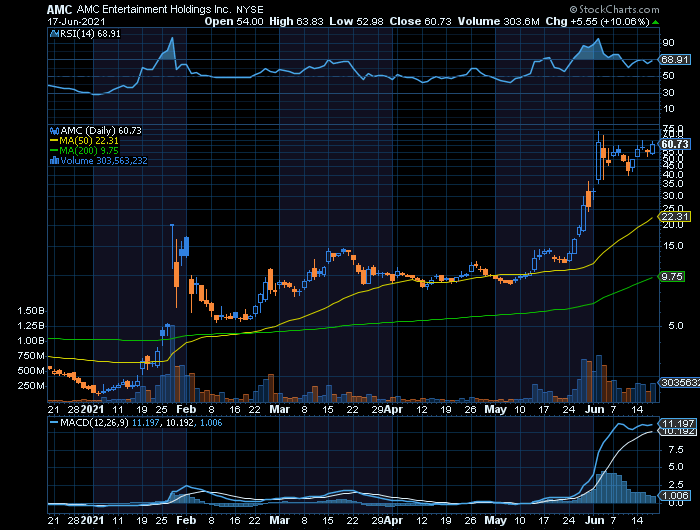Click the MA(50) 22.31 legend text

[x=89, y=141]
